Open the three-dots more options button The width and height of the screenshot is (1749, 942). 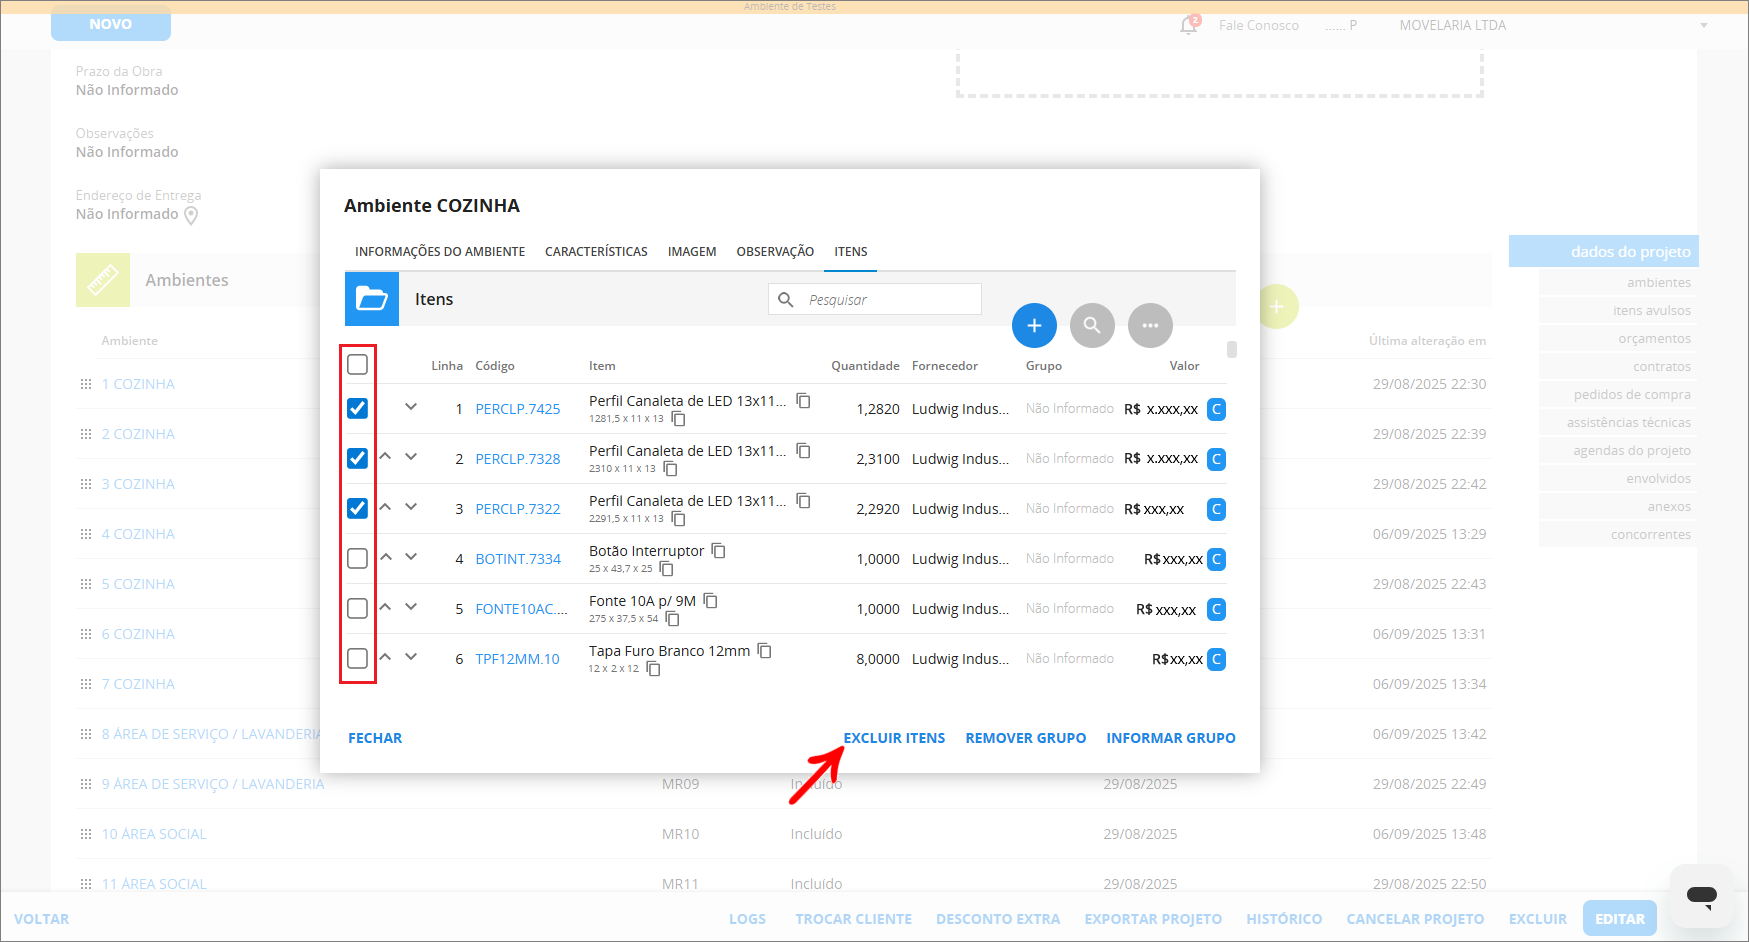1150,326
